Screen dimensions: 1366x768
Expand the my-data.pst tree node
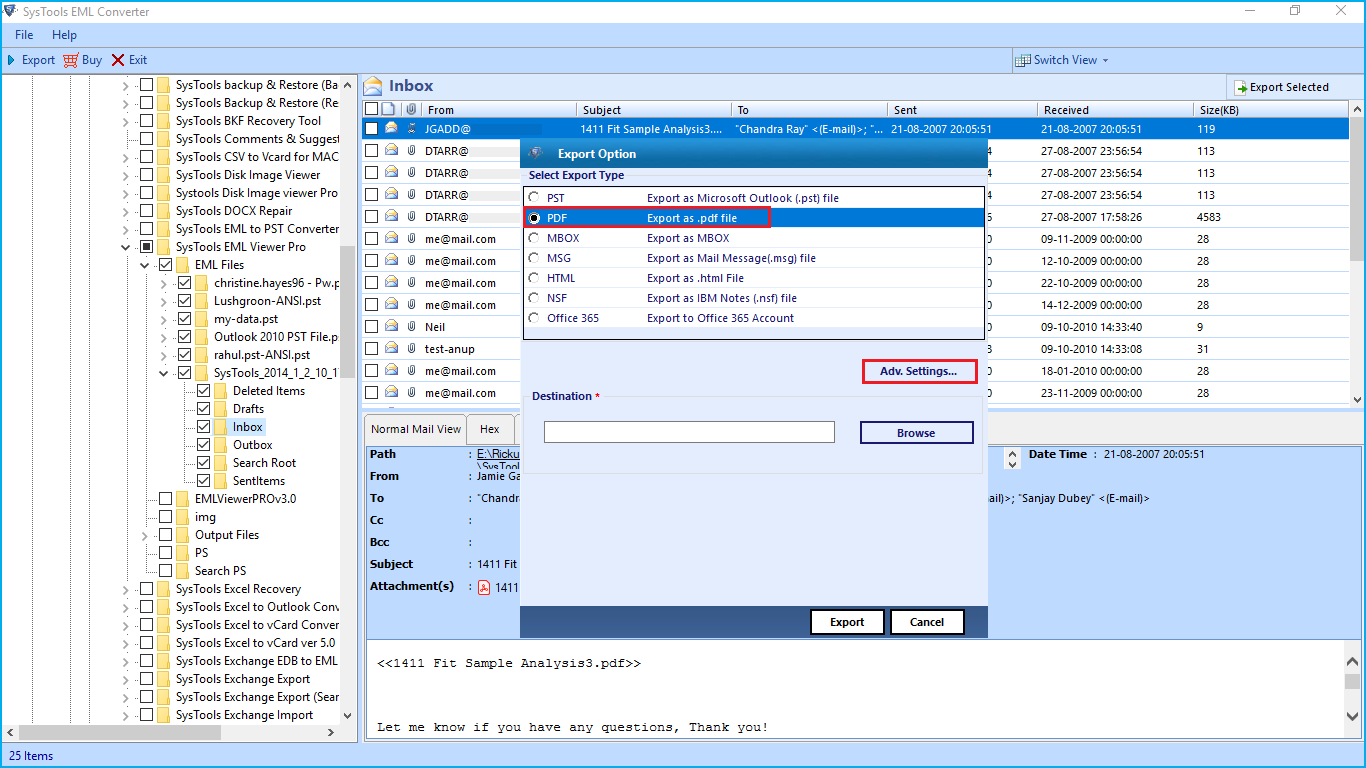[x=164, y=319]
